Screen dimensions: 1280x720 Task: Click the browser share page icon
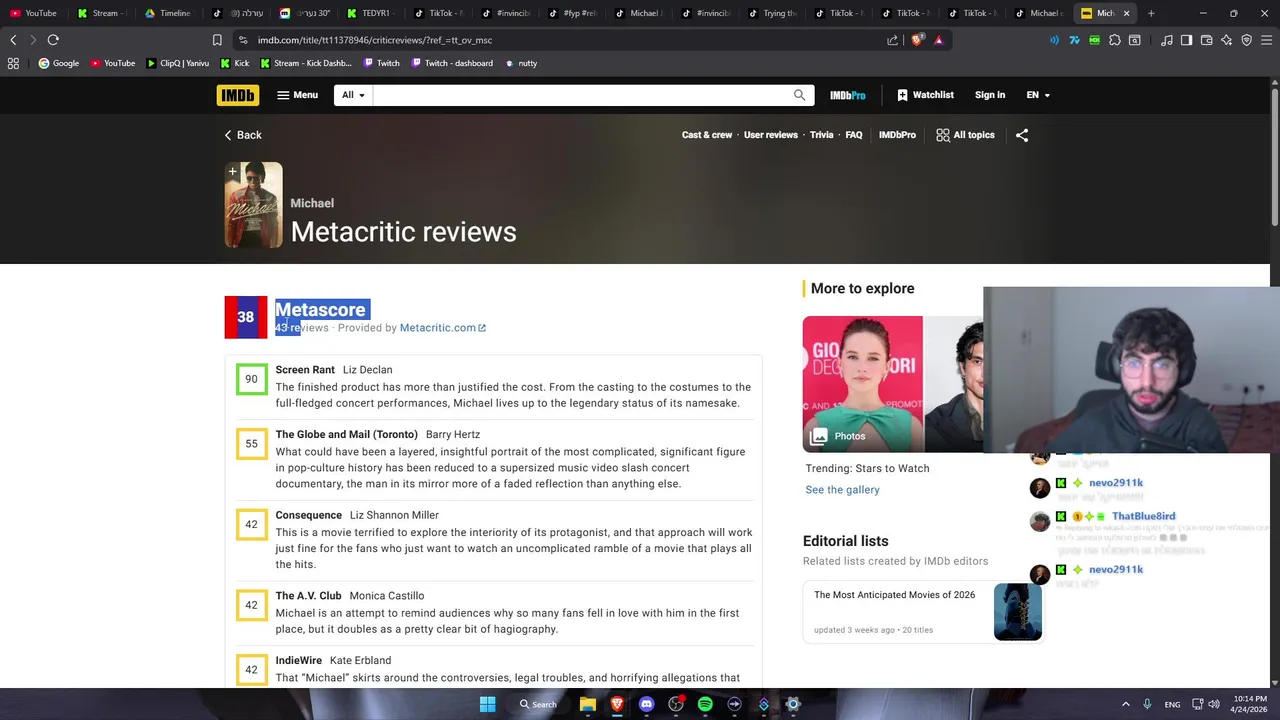tap(892, 40)
